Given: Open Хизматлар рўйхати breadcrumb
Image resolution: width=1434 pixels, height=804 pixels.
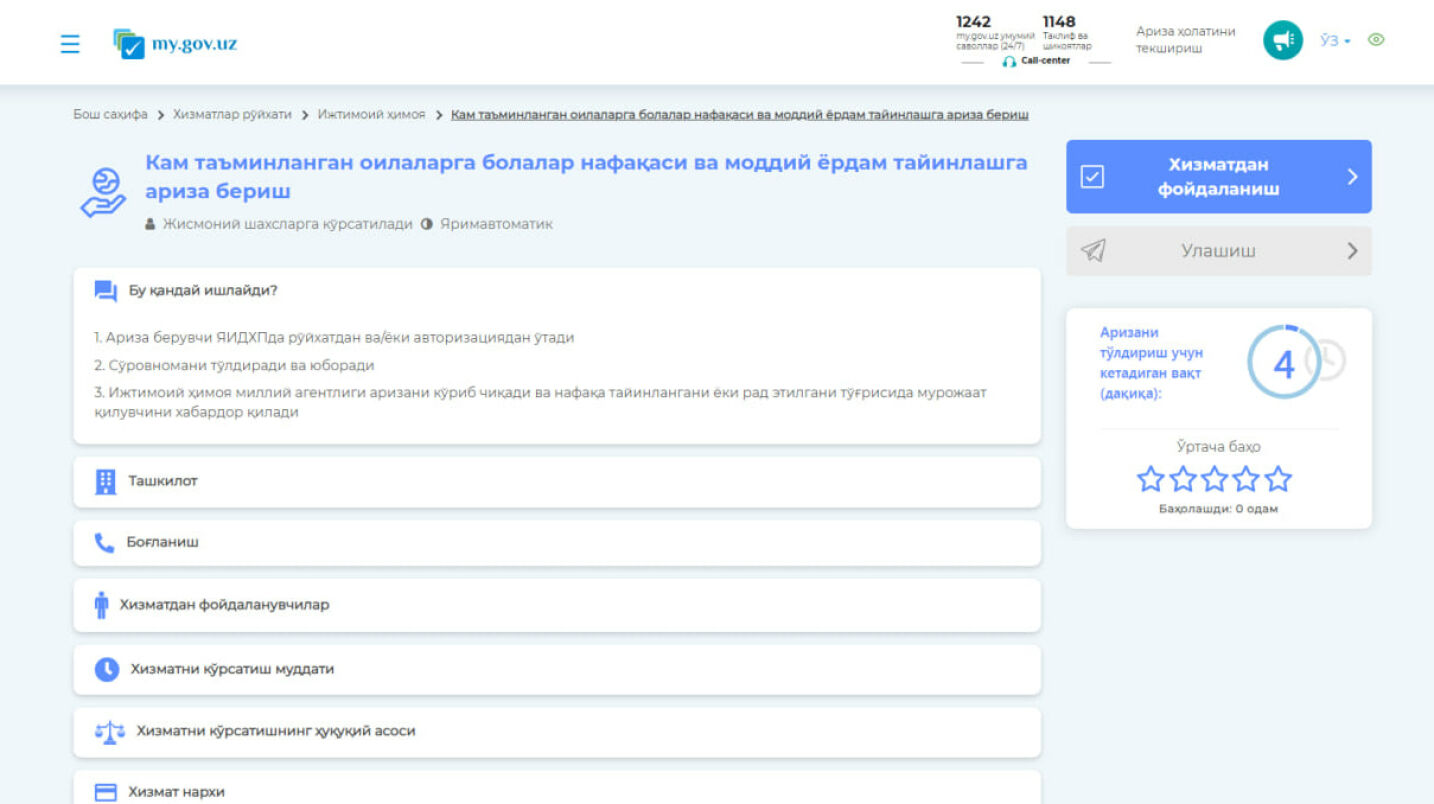Looking at the screenshot, I should (x=232, y=114).
